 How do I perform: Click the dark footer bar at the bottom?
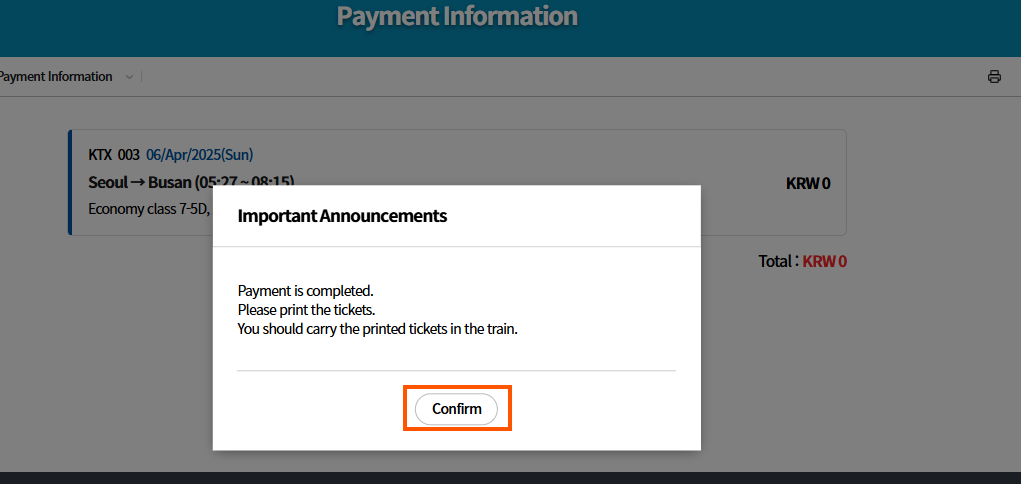(510, 478)
